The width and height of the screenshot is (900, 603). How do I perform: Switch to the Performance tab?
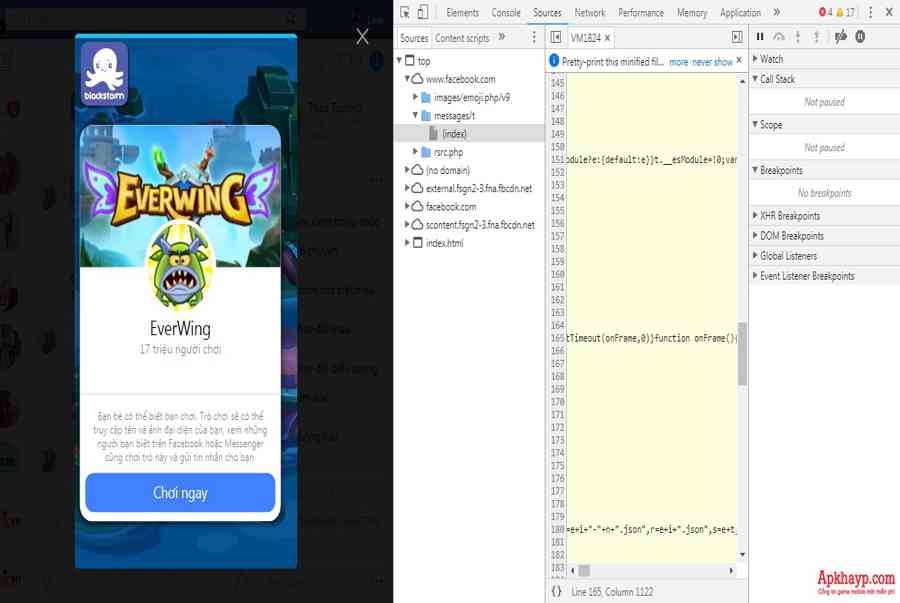tap(641, 13)
